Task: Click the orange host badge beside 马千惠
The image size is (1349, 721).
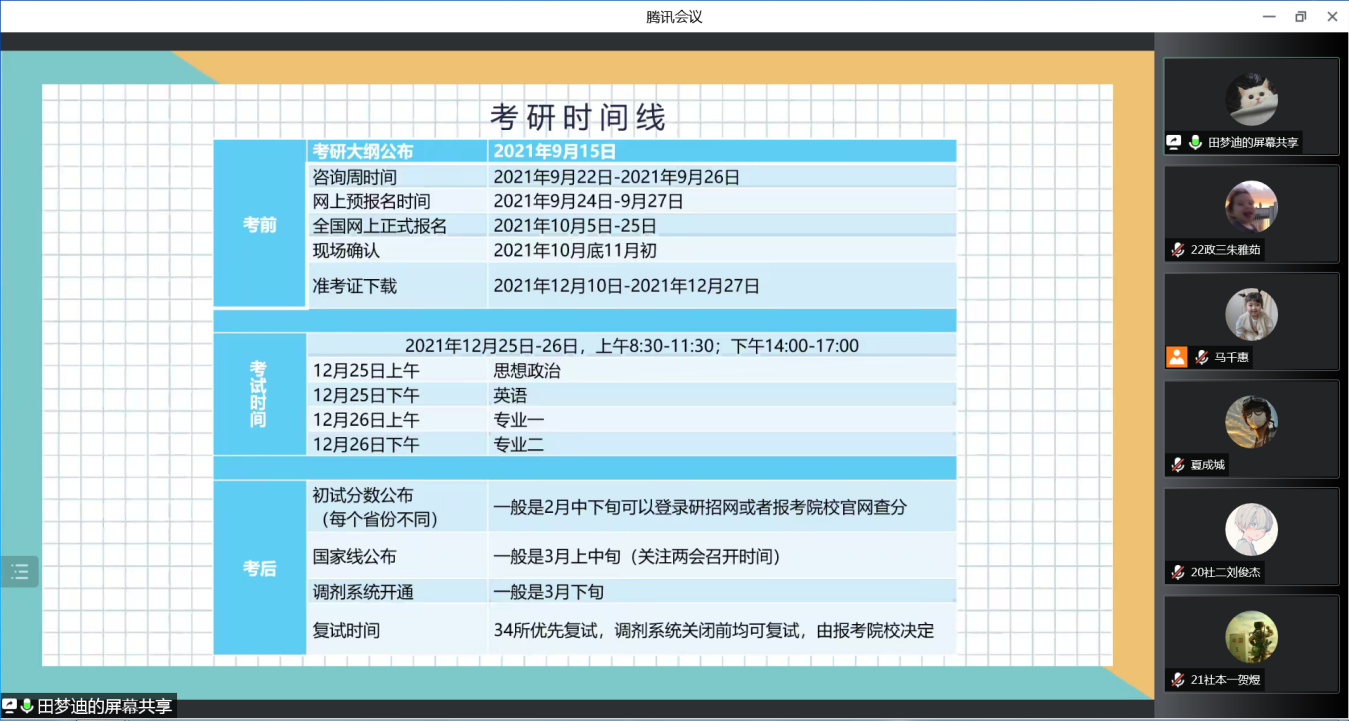Action: (x=1176, y=357)
